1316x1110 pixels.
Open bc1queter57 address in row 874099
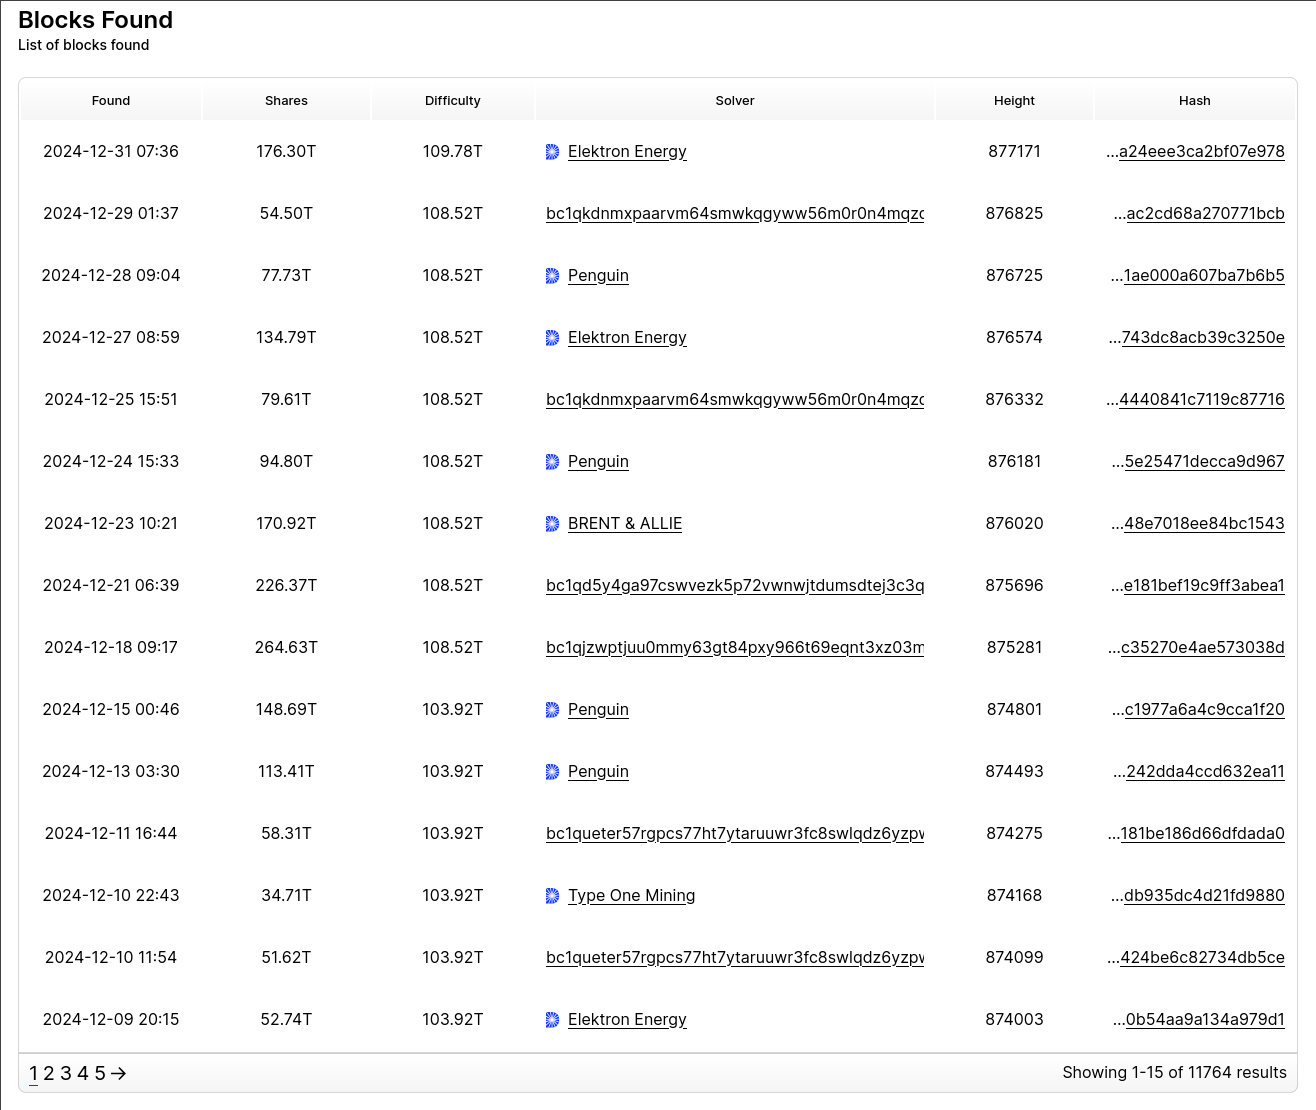(735, 958)
